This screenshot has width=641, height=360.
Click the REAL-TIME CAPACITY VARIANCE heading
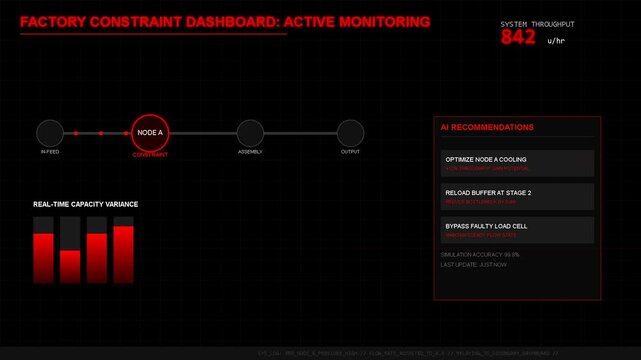[85, 204]
